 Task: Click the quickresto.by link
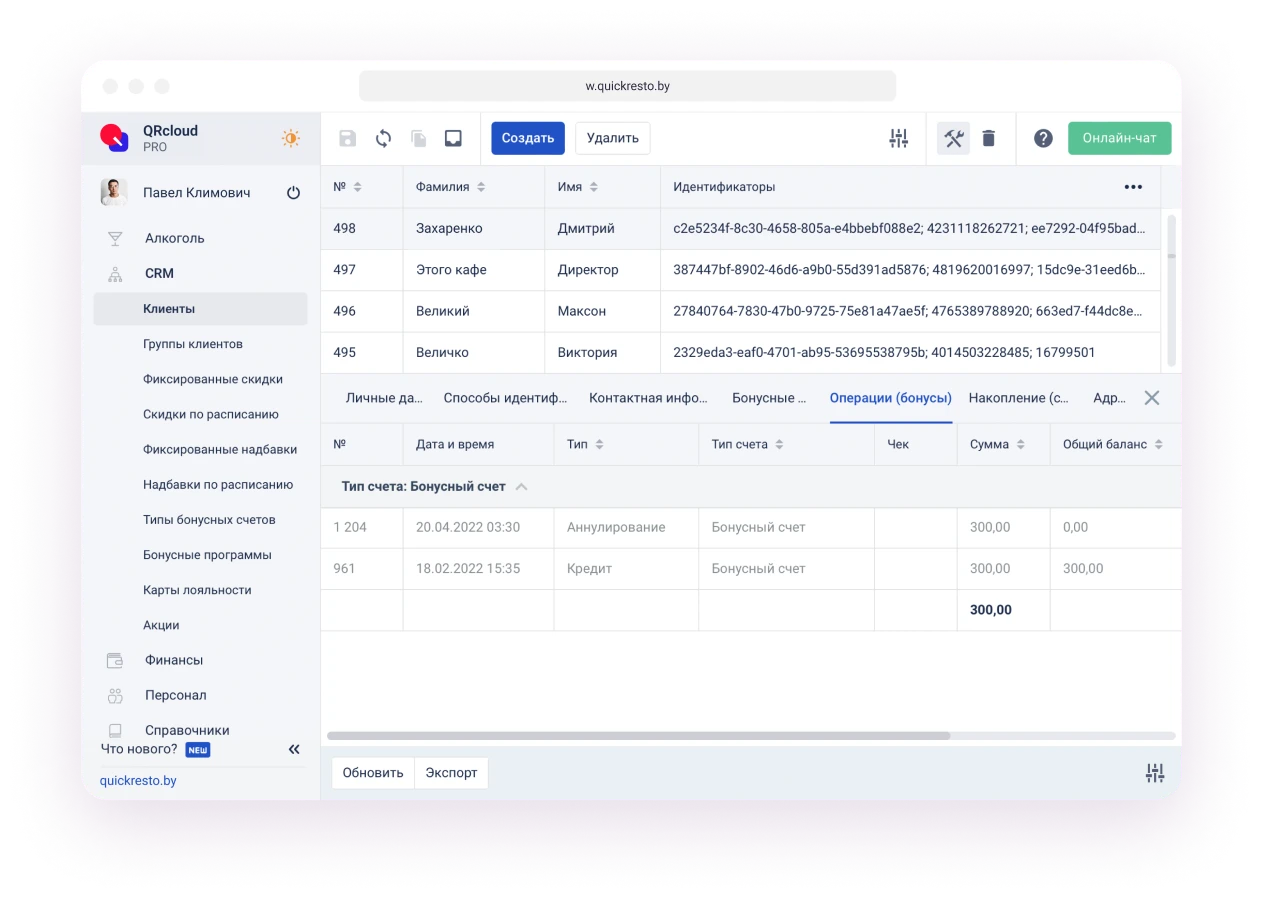point(138,780)
